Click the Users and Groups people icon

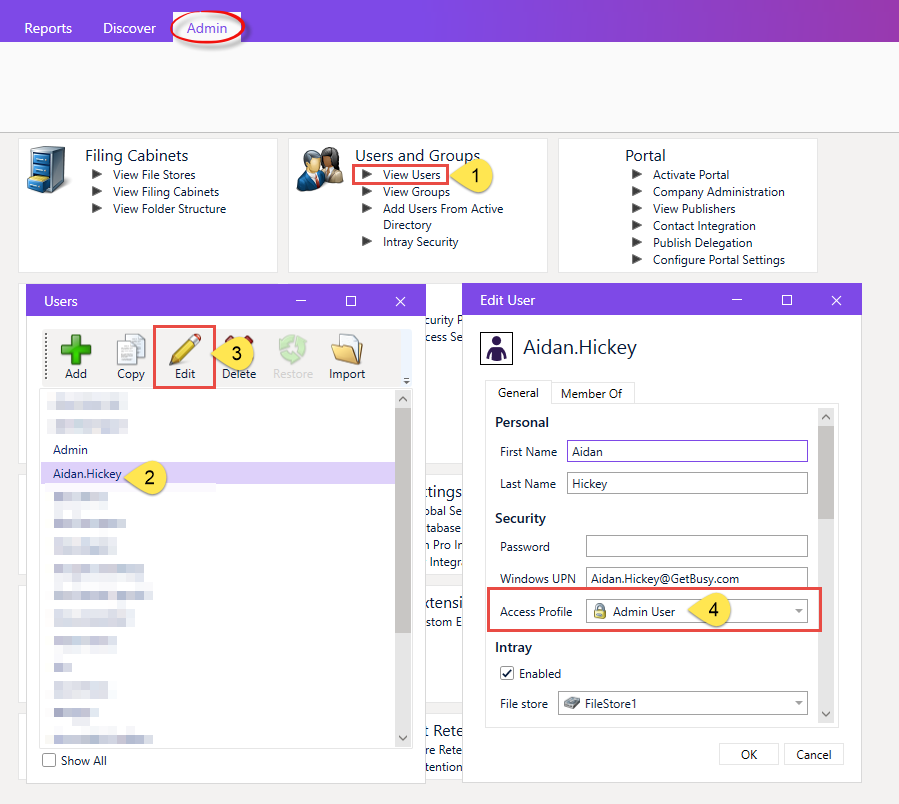[x=320, y=169]
